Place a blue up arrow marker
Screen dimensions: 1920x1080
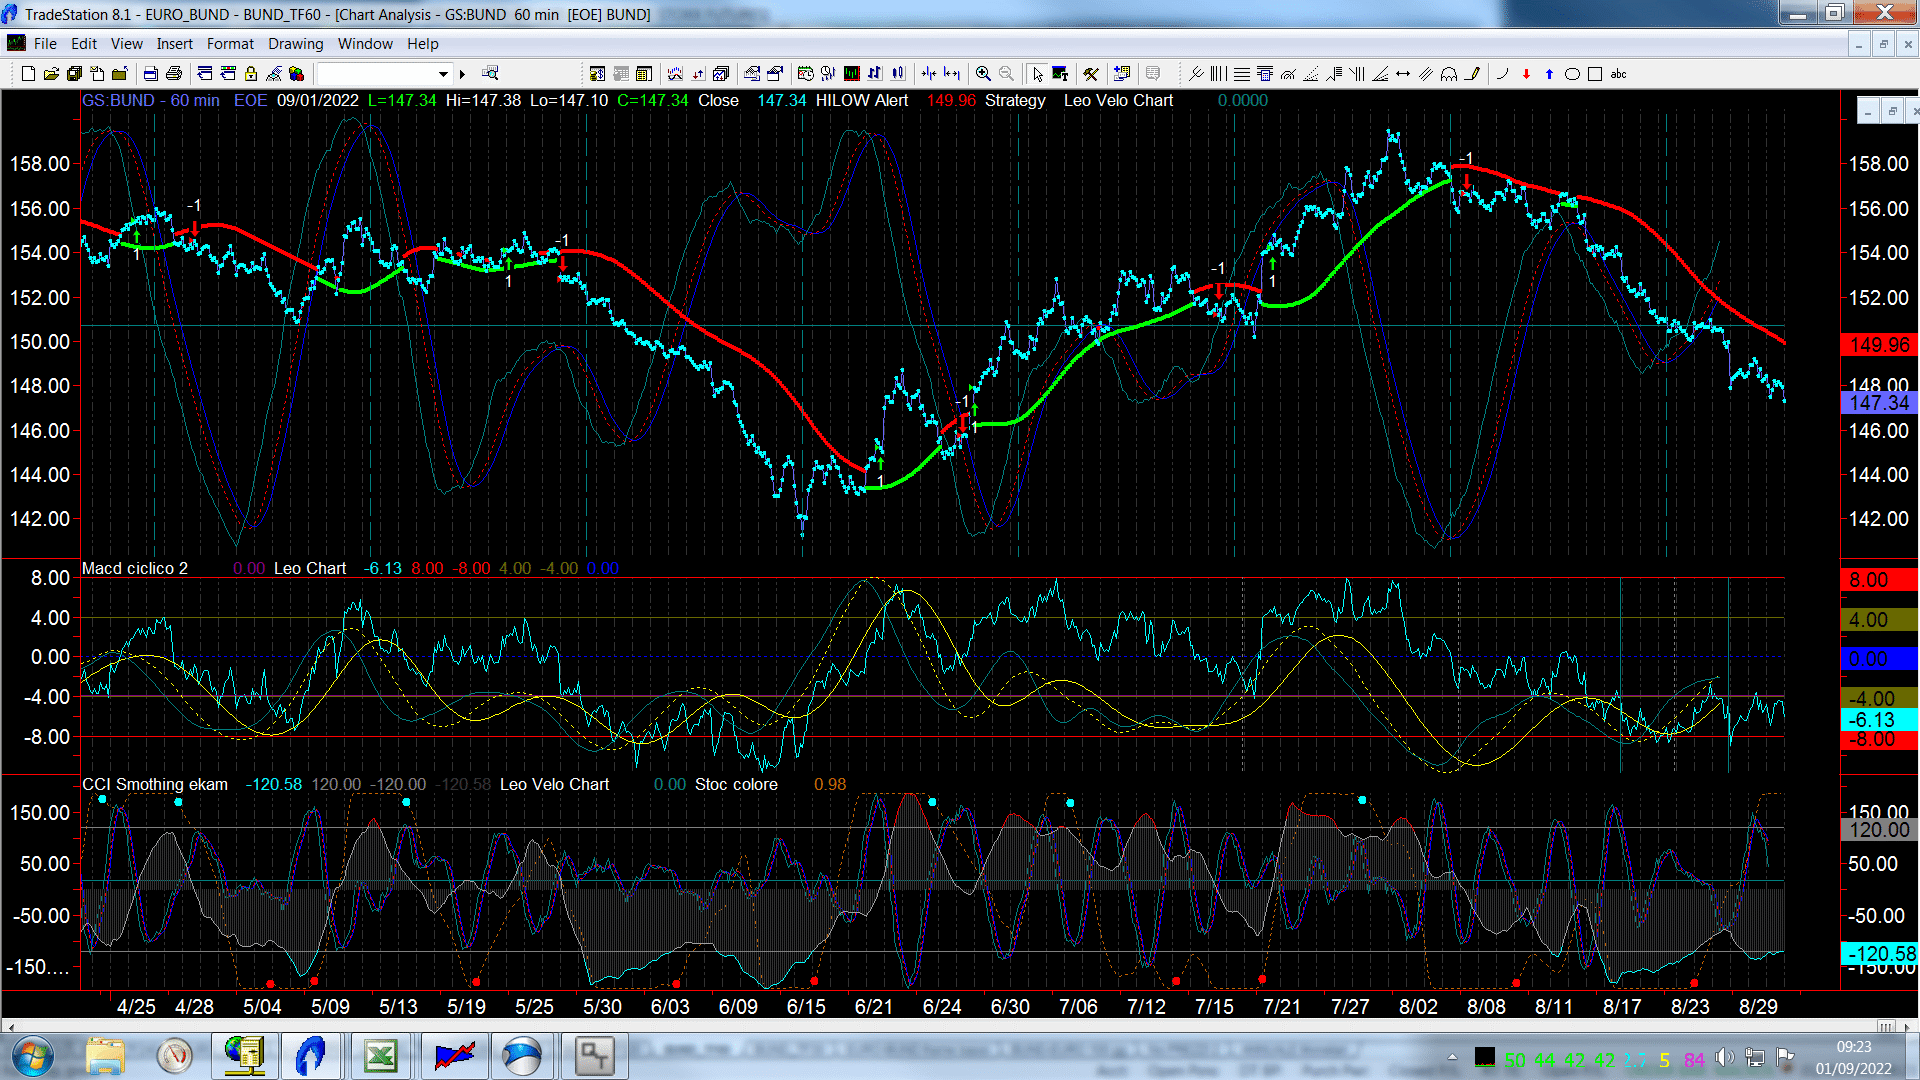click(1549, 74)
